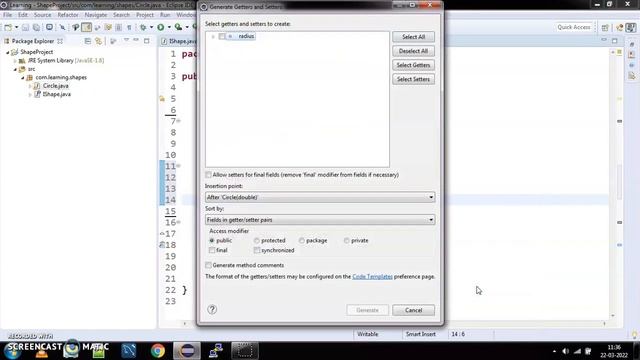
Task: Click the Cancel button
Action: [413, 310]
